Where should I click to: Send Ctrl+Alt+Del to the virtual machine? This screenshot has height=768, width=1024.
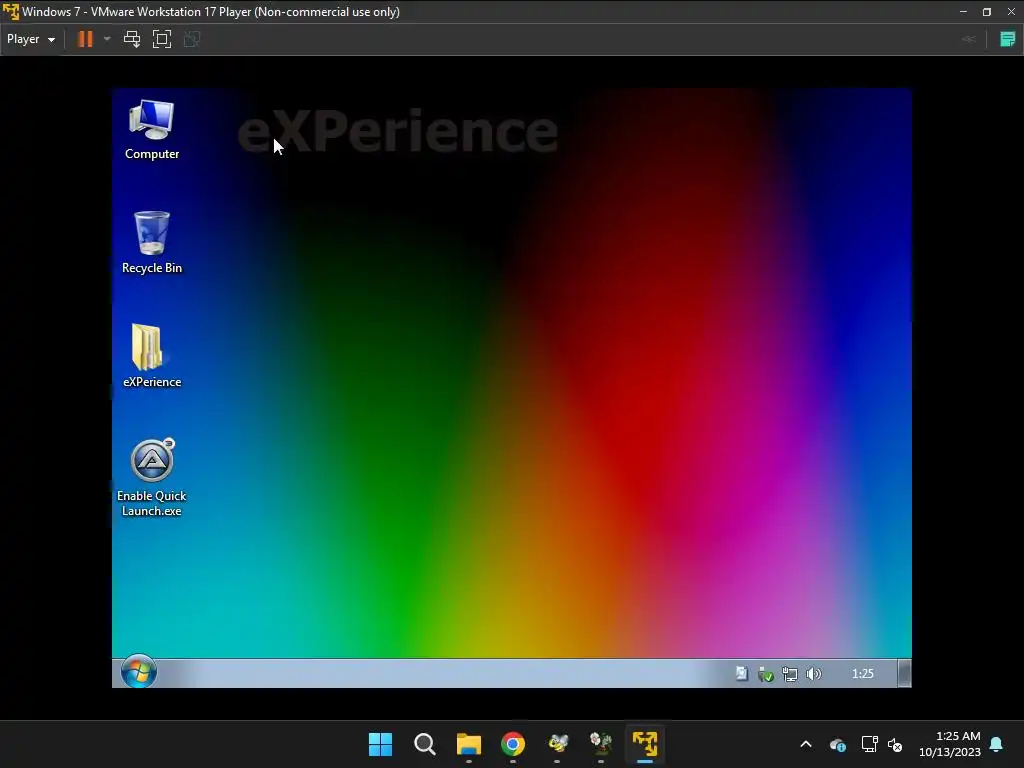pos(132,39)
